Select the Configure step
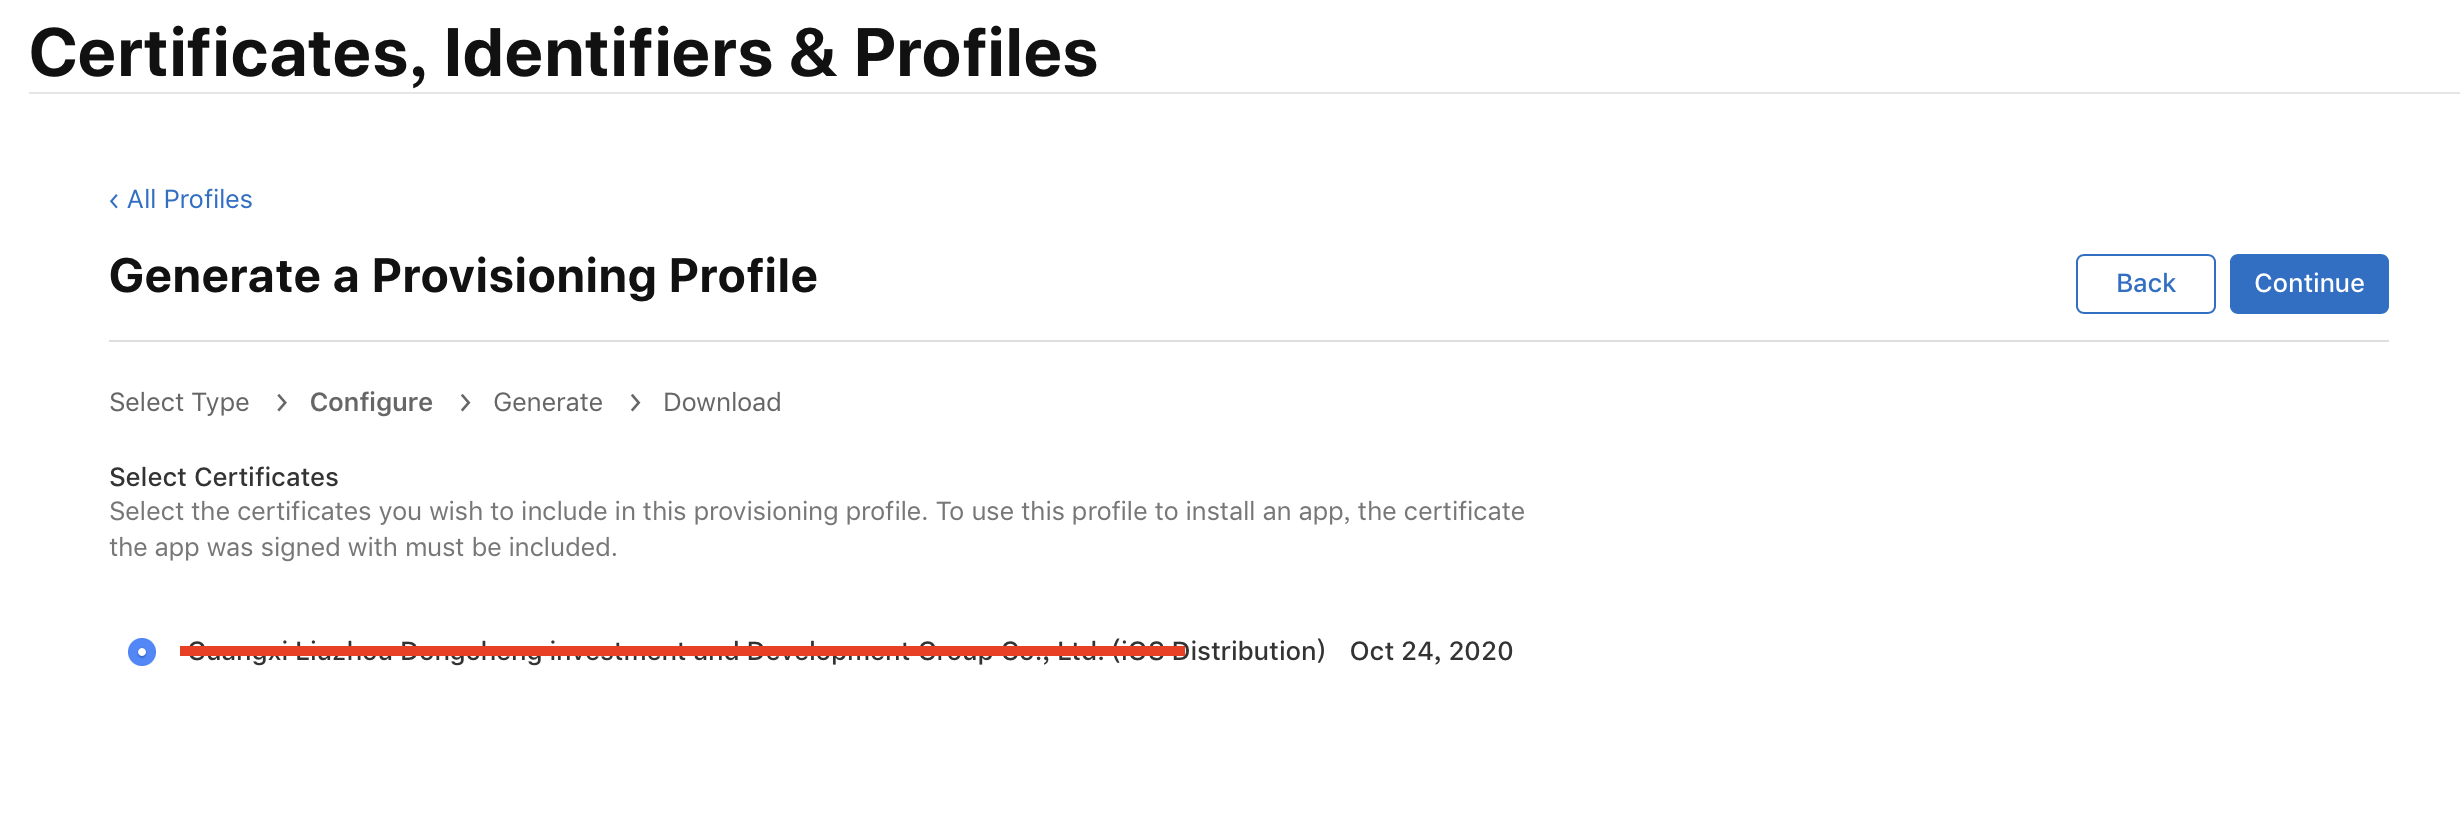2460x816 pixels. click(x=371, y=402)
